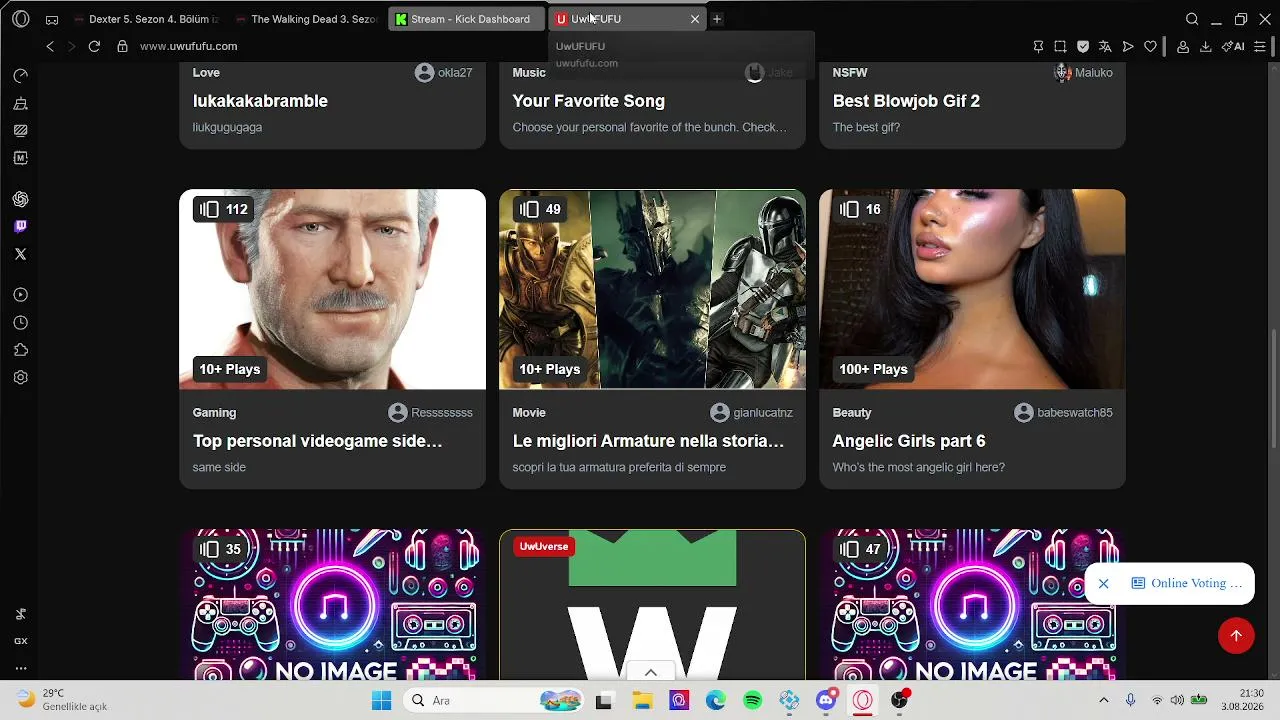This screenshot has height=720, width=1280.
Task: Switch to The Walking Dead 3. Sezon tab
Action: 306,19
